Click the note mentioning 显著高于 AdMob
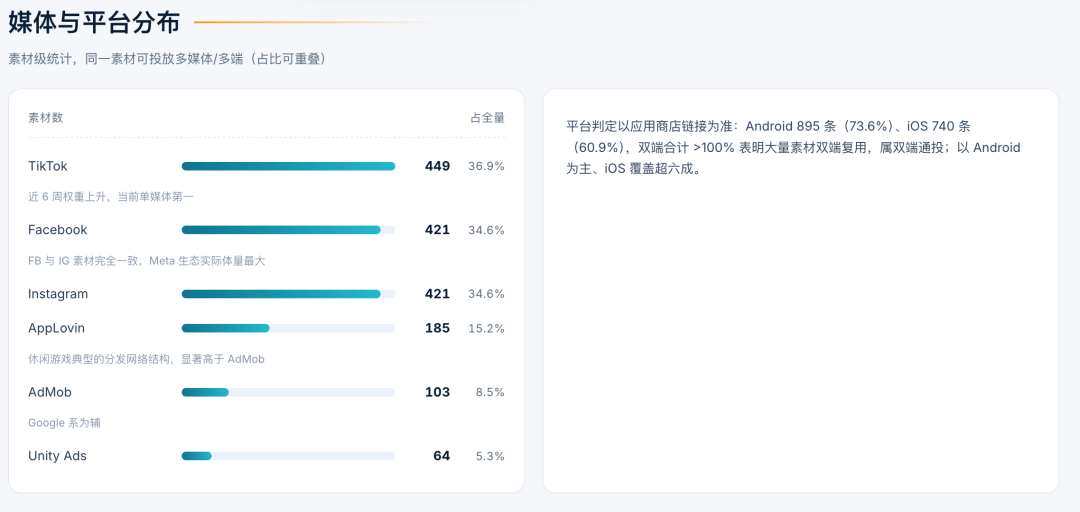 pos(147,359)
